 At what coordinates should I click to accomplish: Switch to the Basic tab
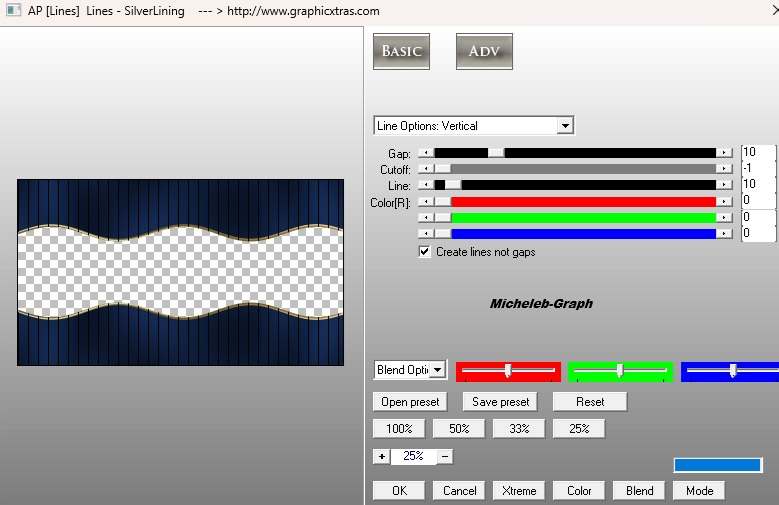pyautogui.click(x=401, y=52)
